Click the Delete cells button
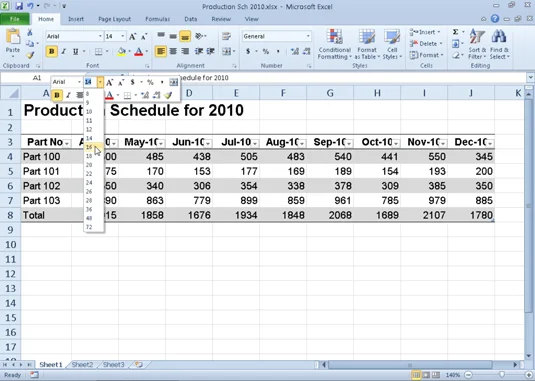The height and width of the screenshot is (381, 535). pyautogui.click(x=425, y=44)
